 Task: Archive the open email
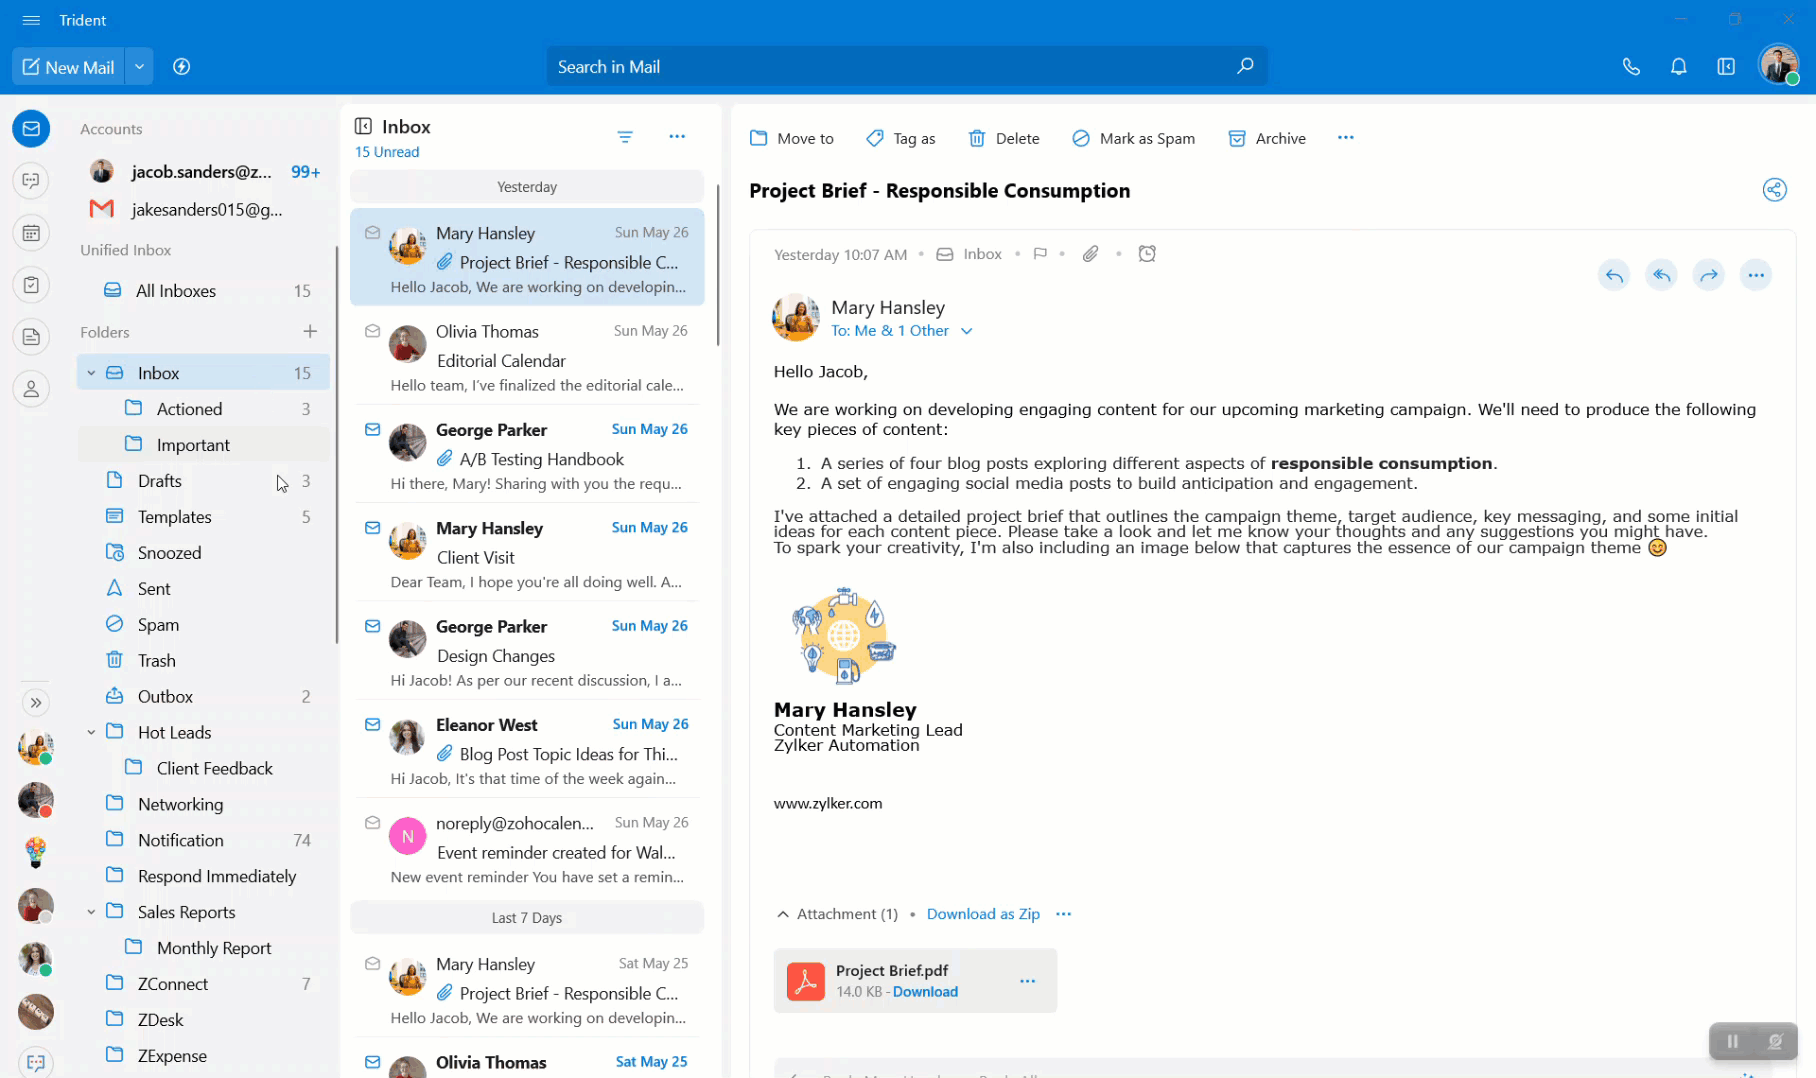point(1266,138)
